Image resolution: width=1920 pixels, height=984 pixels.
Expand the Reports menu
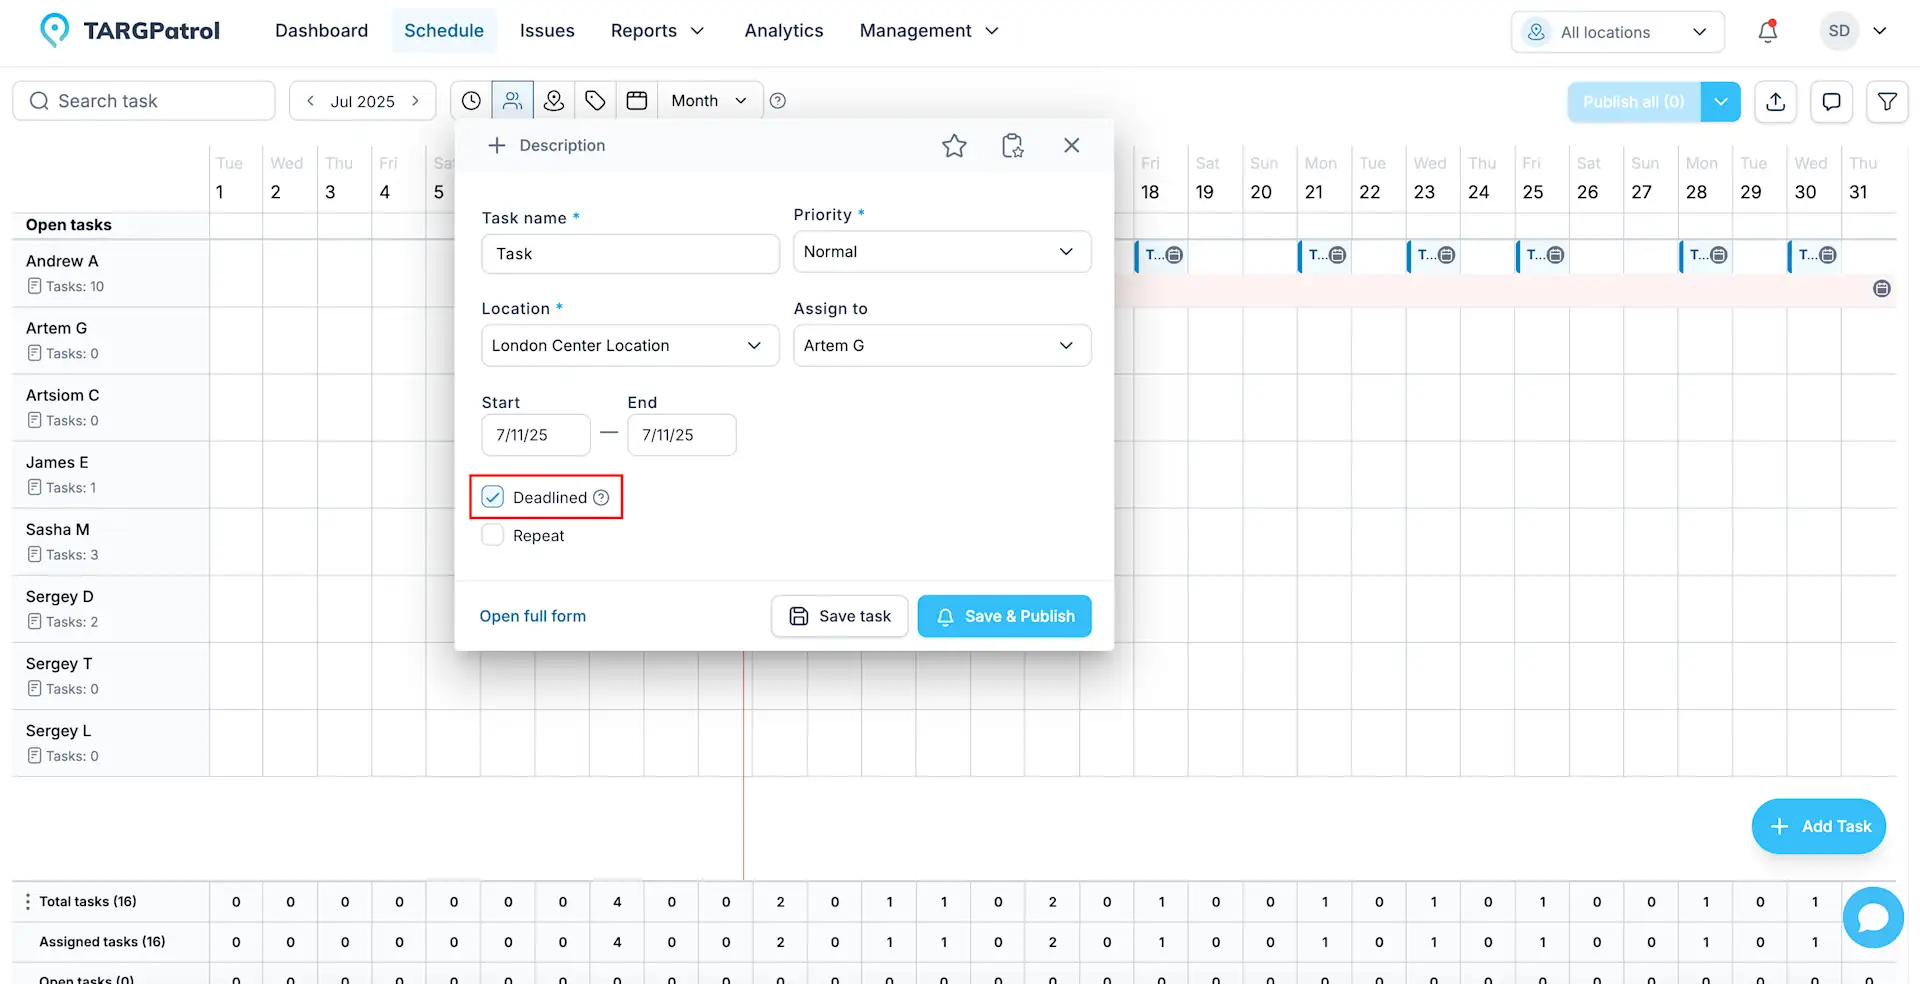point(657,31)
